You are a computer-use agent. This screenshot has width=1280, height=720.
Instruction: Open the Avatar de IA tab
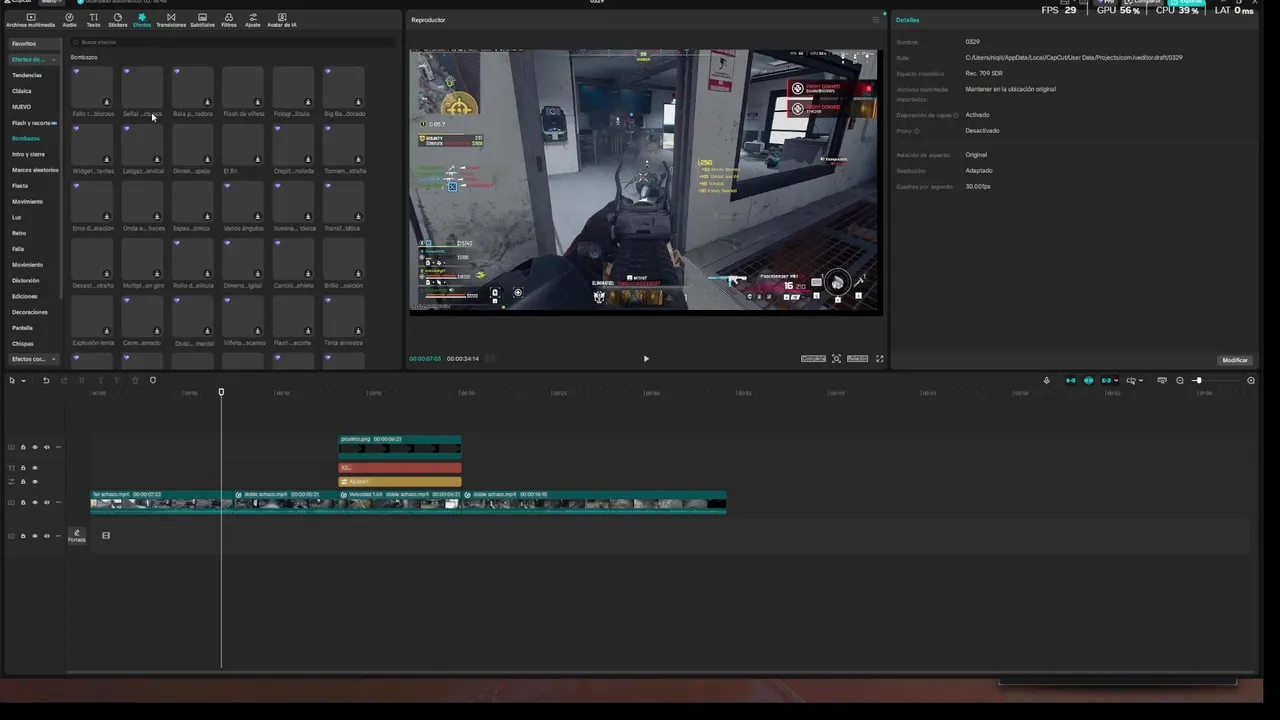coord(281,20)
